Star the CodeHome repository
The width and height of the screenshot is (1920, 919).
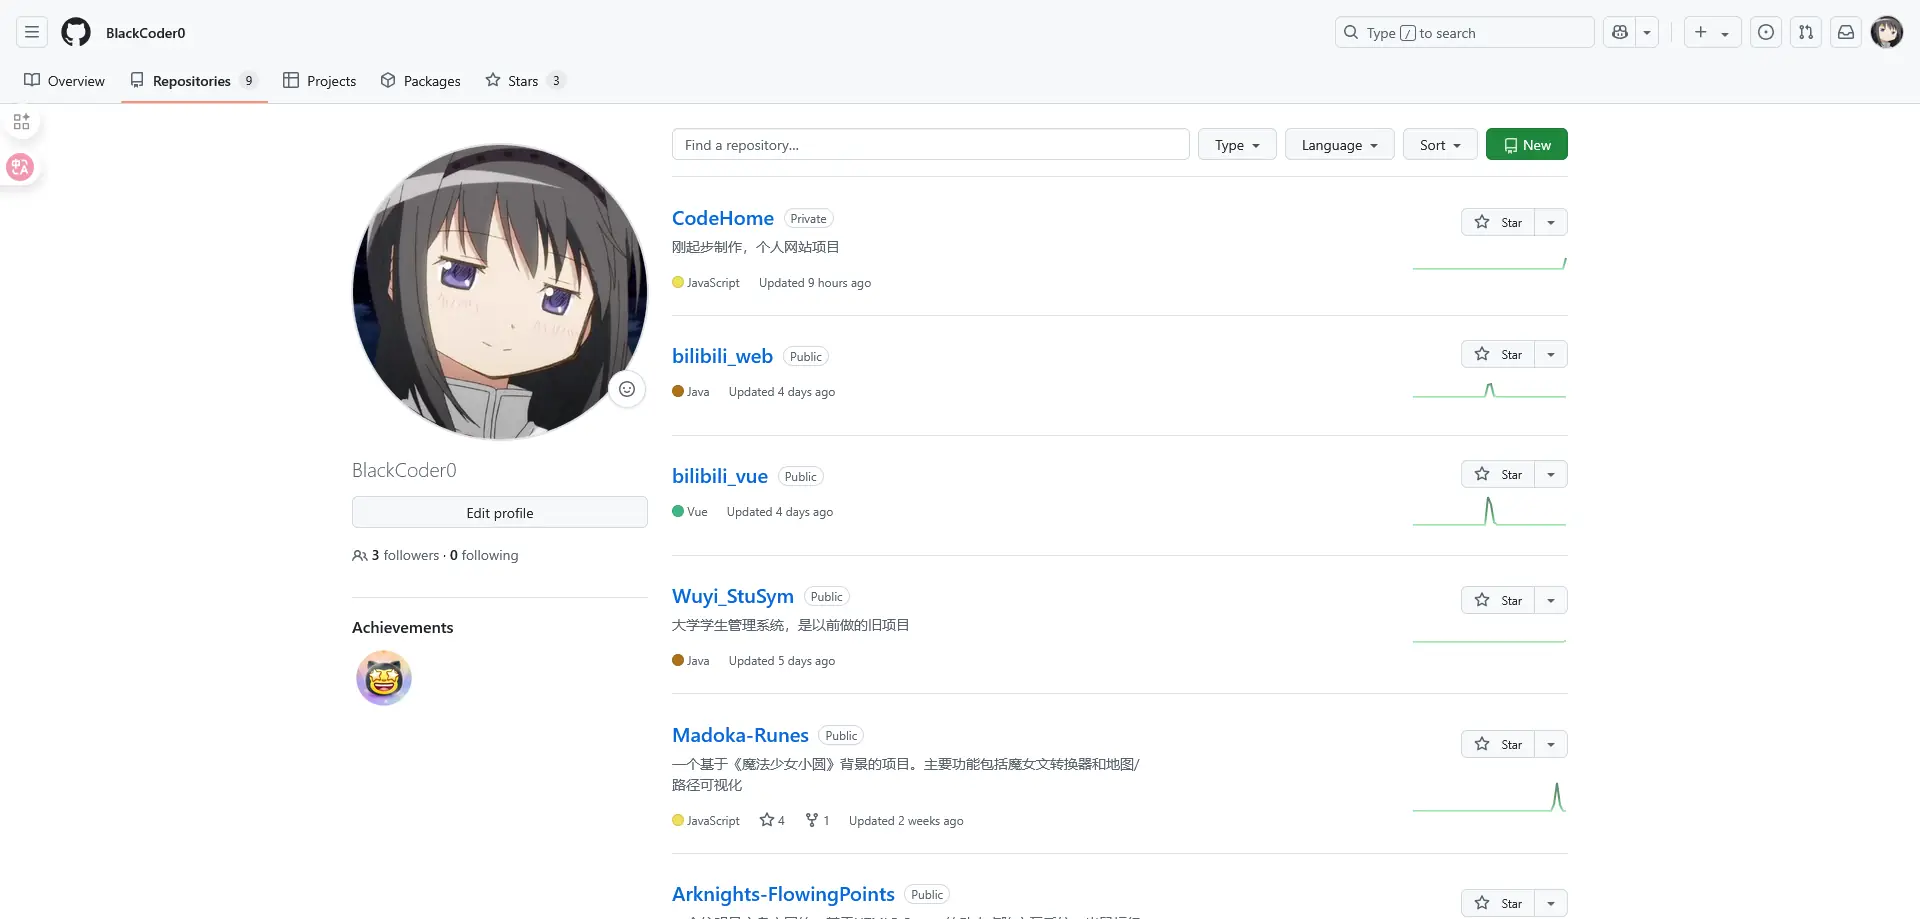pyautogui.click(x=1500, y=222)
